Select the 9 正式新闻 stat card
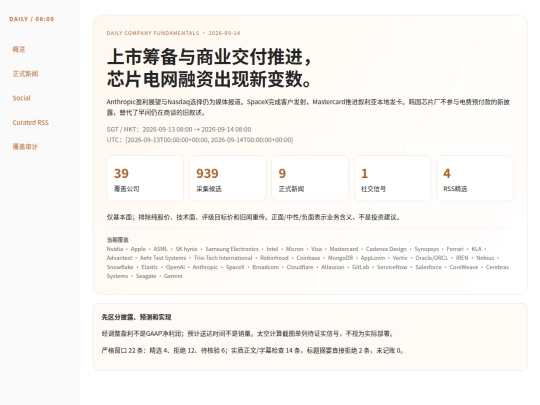The image size is (540, 405). (310, 178)
